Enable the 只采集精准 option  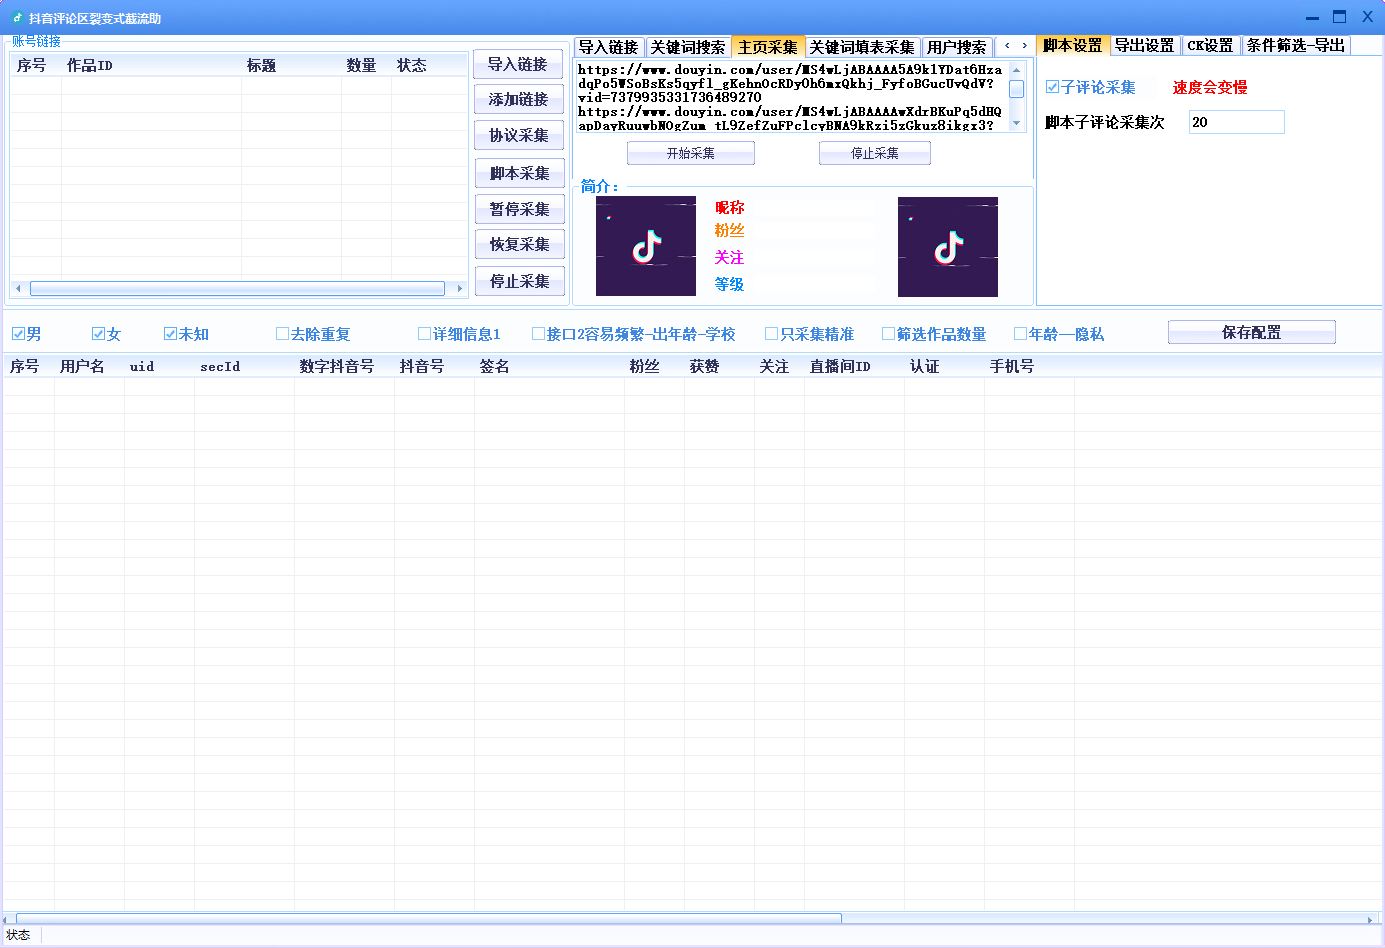pyautogui.click(x=771, y=334)
